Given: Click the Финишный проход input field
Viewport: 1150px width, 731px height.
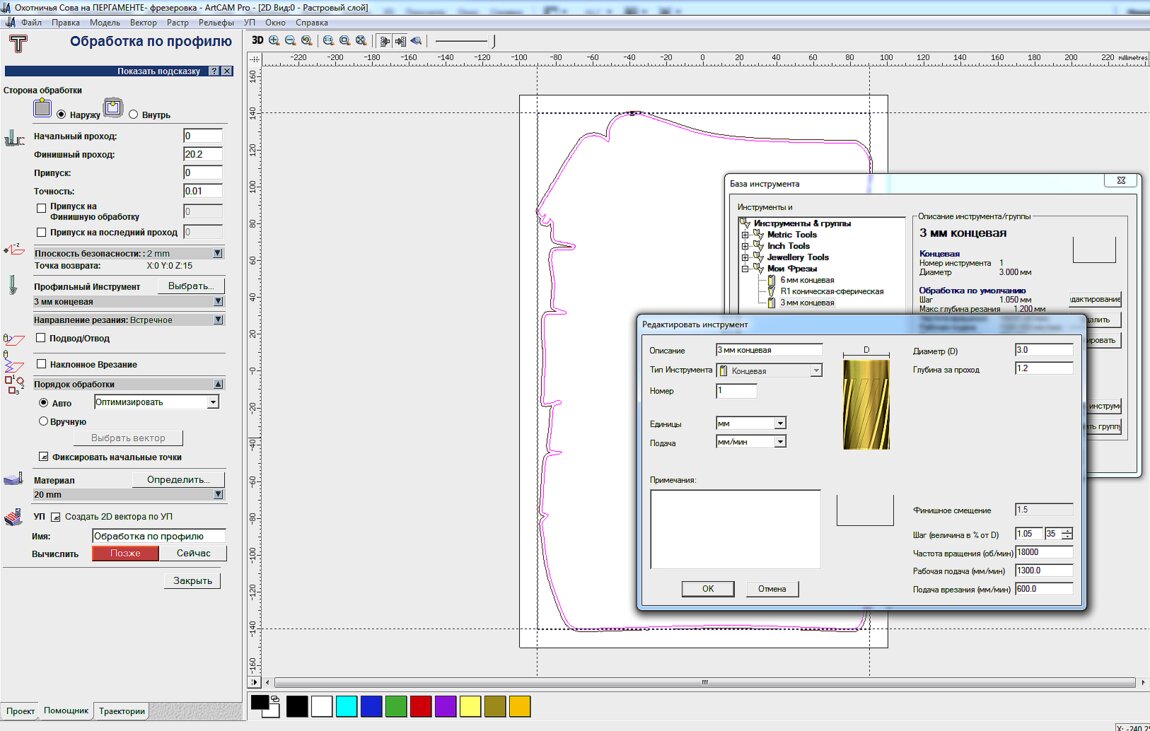Looking at the screenshot, I should pos(202,154).
